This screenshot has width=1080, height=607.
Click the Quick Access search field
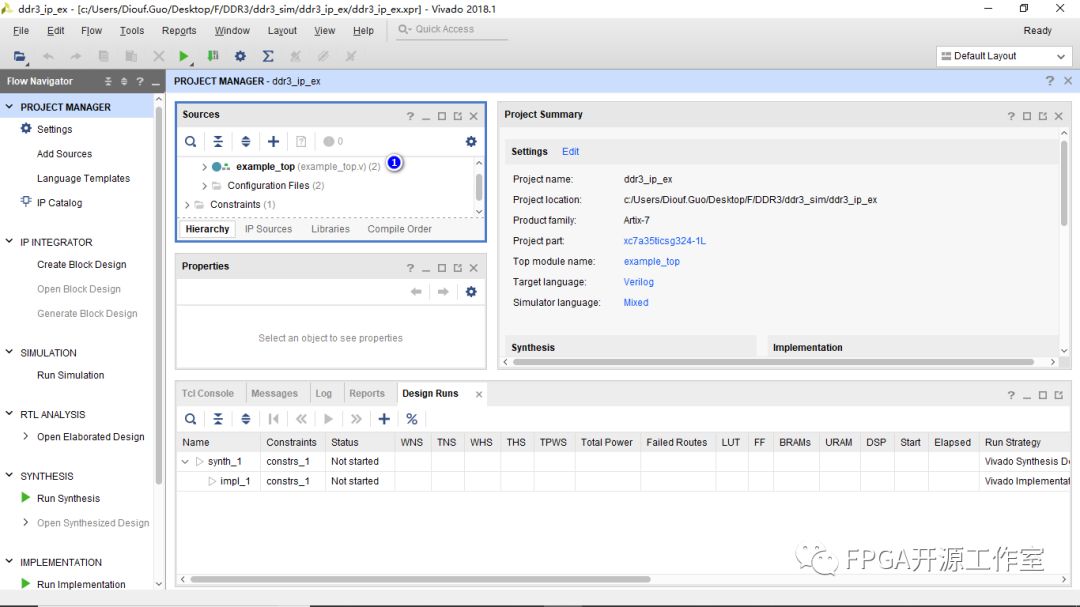pos(450,30)
